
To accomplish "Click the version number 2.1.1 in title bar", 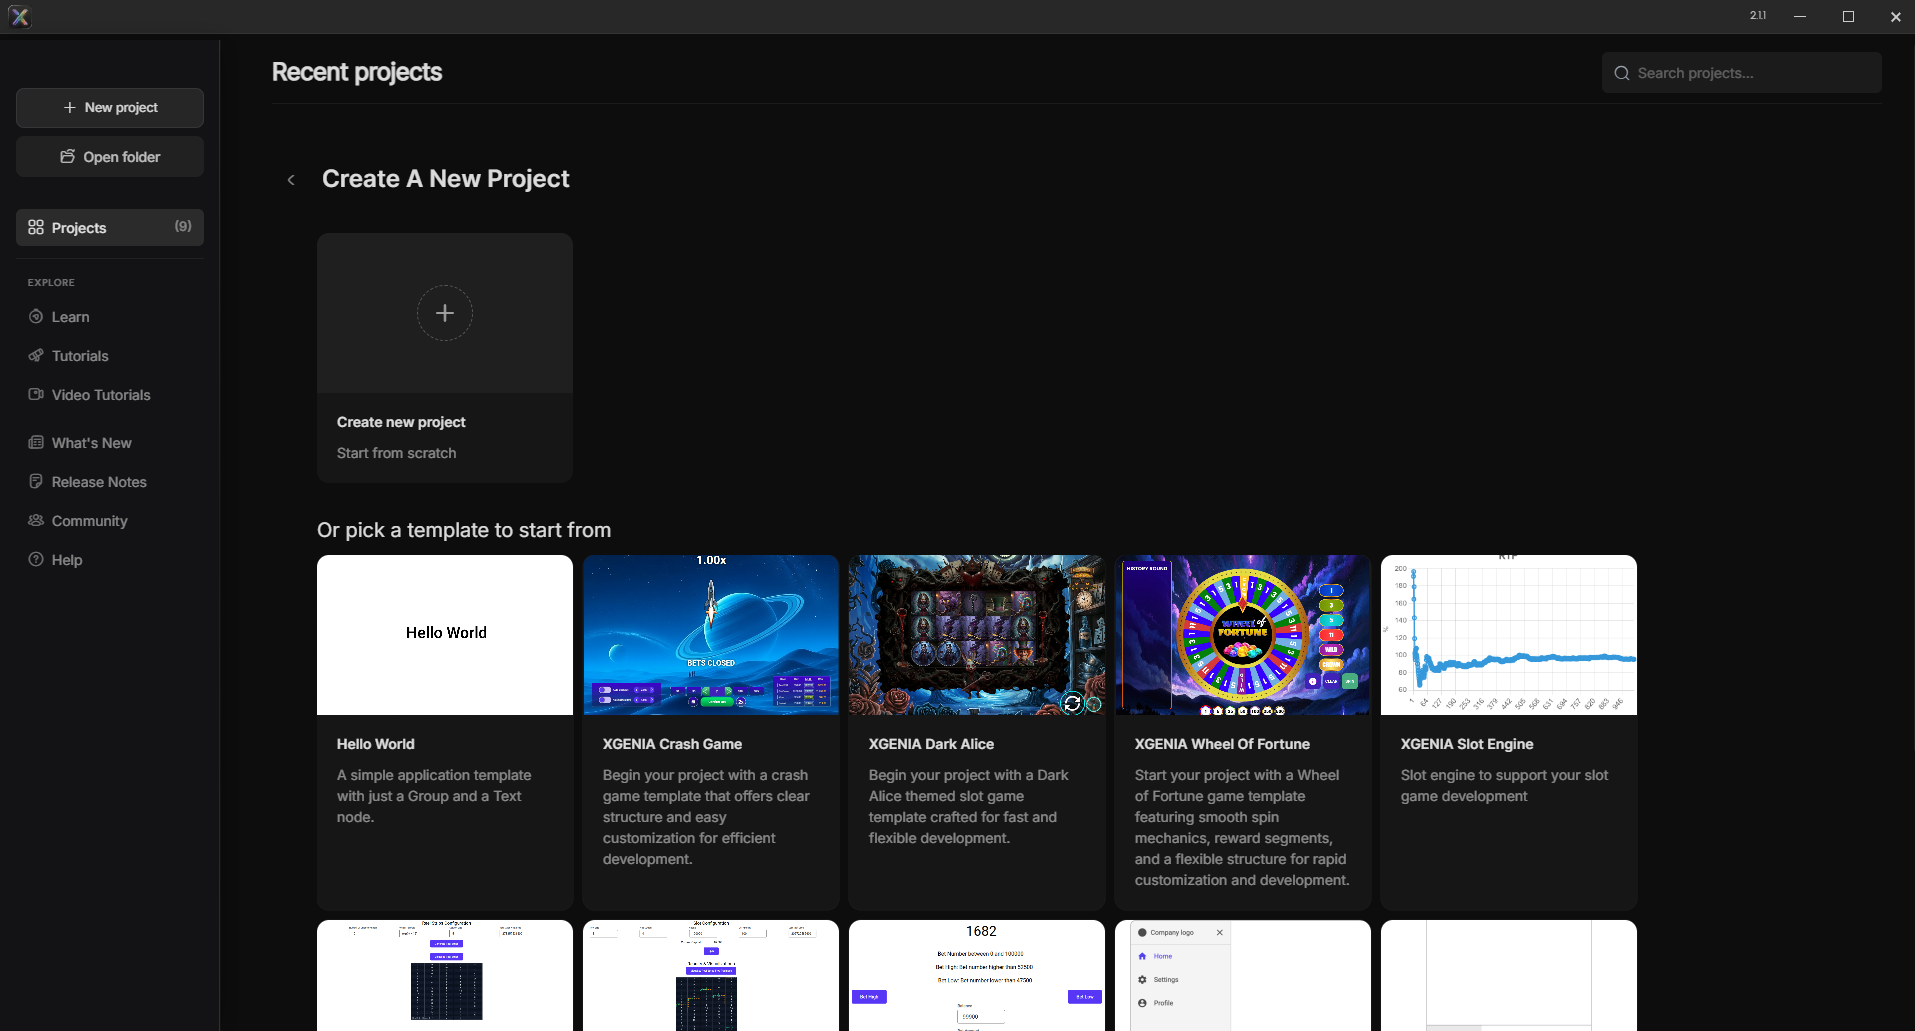I will click(x=1758, y=16).
